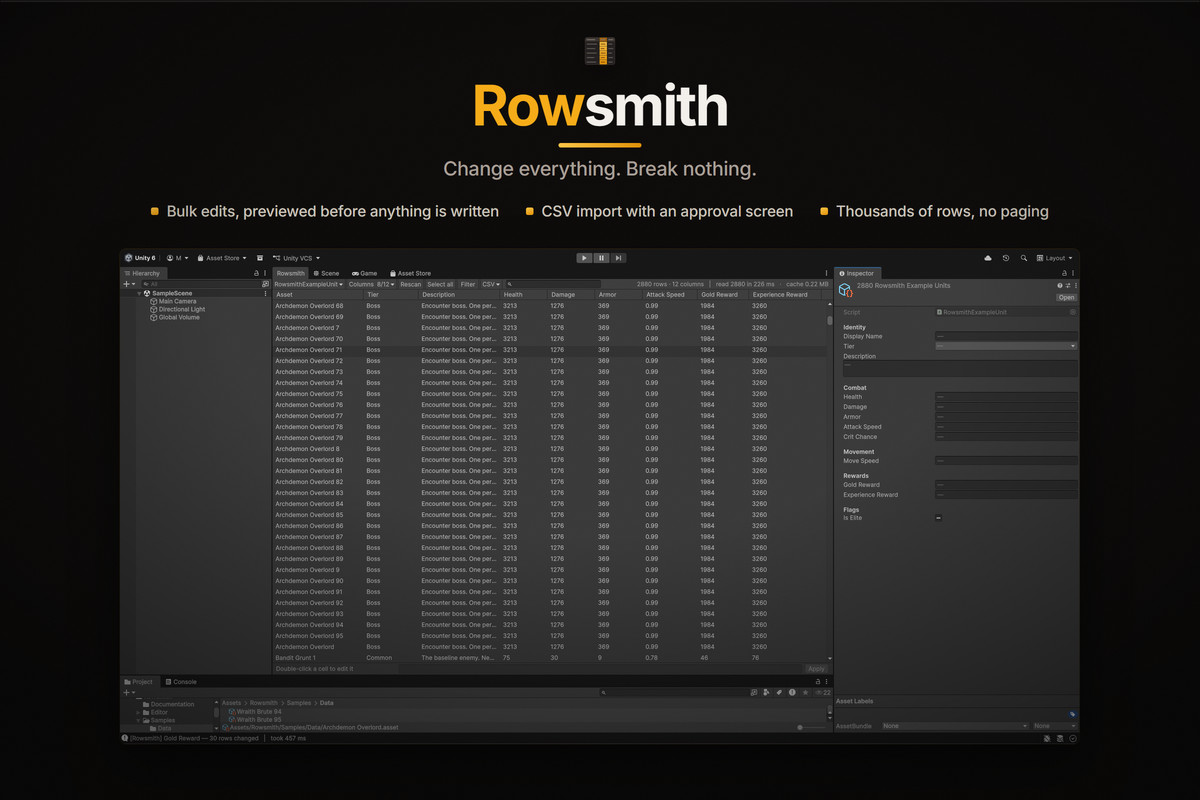Open the Account M dropdown

pos(178,258)
